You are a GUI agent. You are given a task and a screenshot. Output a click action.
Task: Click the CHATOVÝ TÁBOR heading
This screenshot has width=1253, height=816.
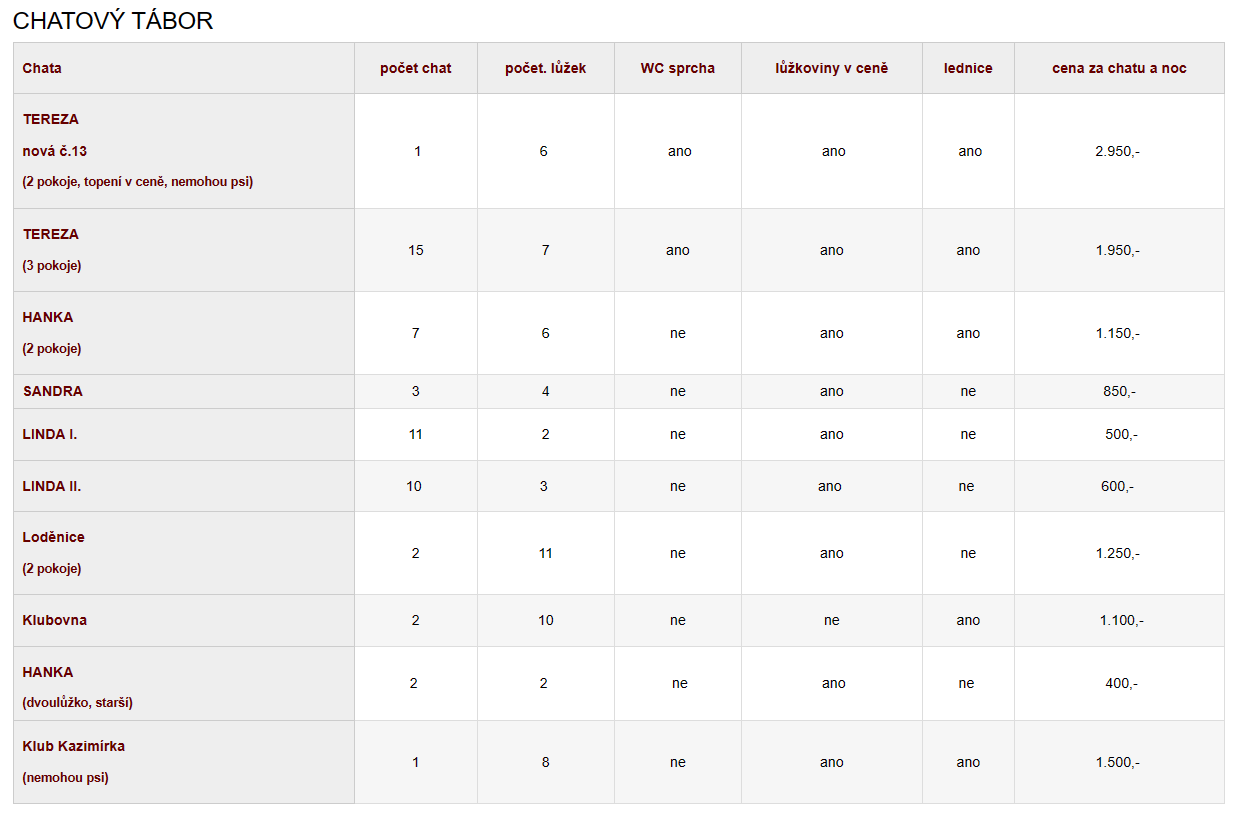[x=113, y=21]
